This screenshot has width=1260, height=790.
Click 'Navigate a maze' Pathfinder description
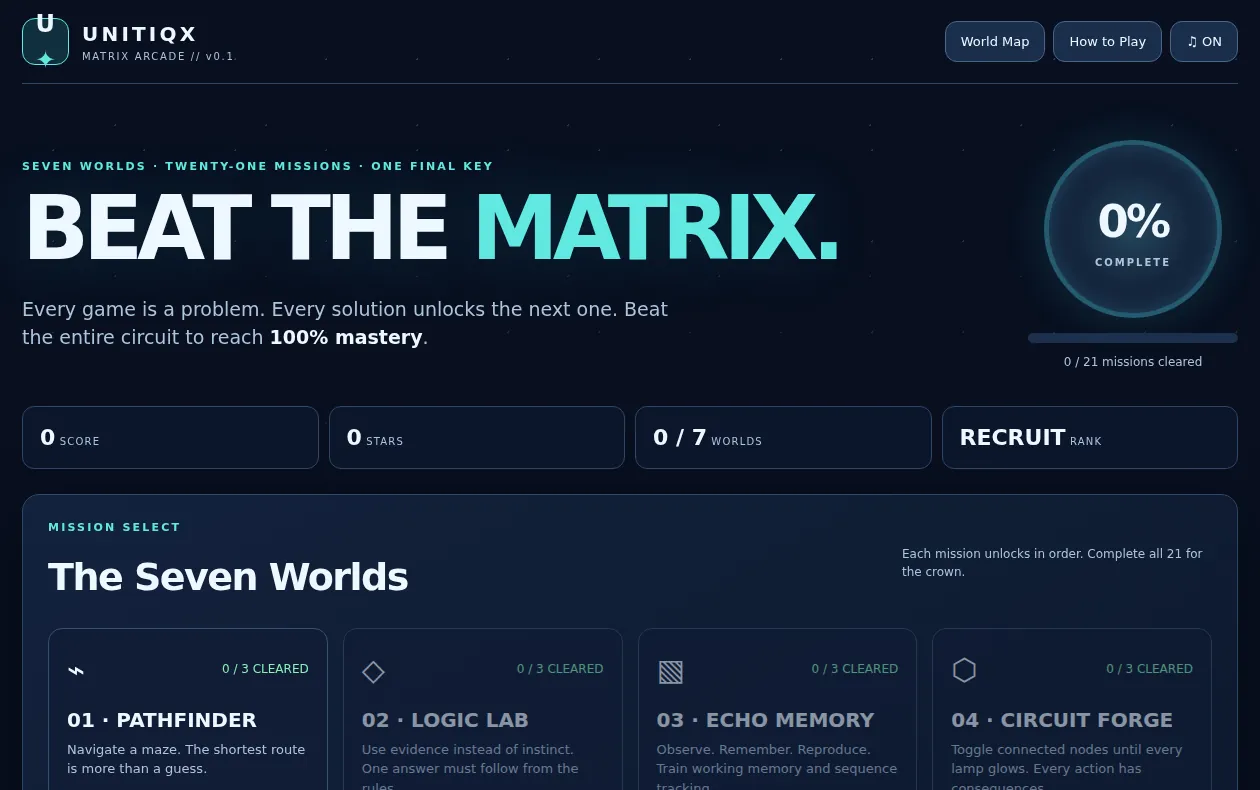click(x=186, y=759)
